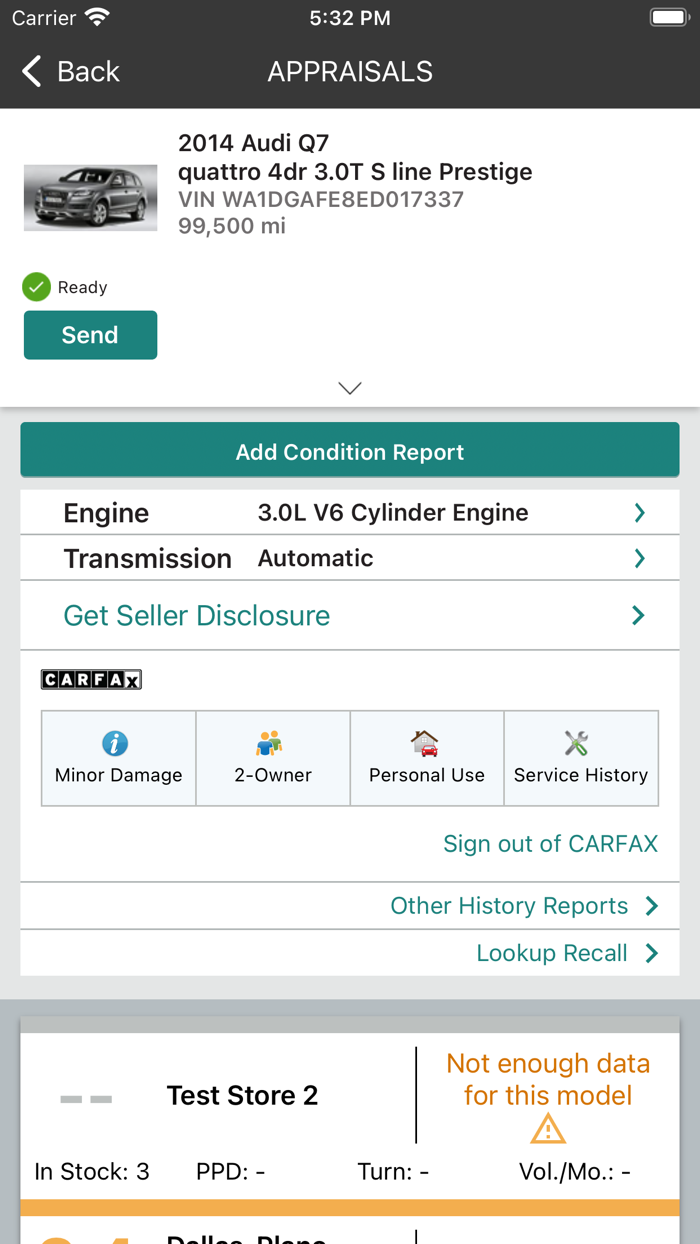
Task: Tap the Wi-Fi status icon
Action: pyautogui.click(x=97, y=17)
